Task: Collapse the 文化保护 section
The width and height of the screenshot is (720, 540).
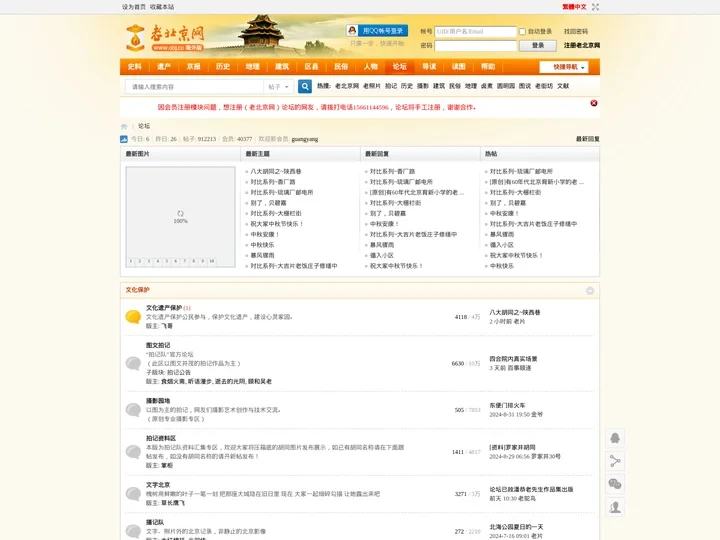Action: [590, 290]
